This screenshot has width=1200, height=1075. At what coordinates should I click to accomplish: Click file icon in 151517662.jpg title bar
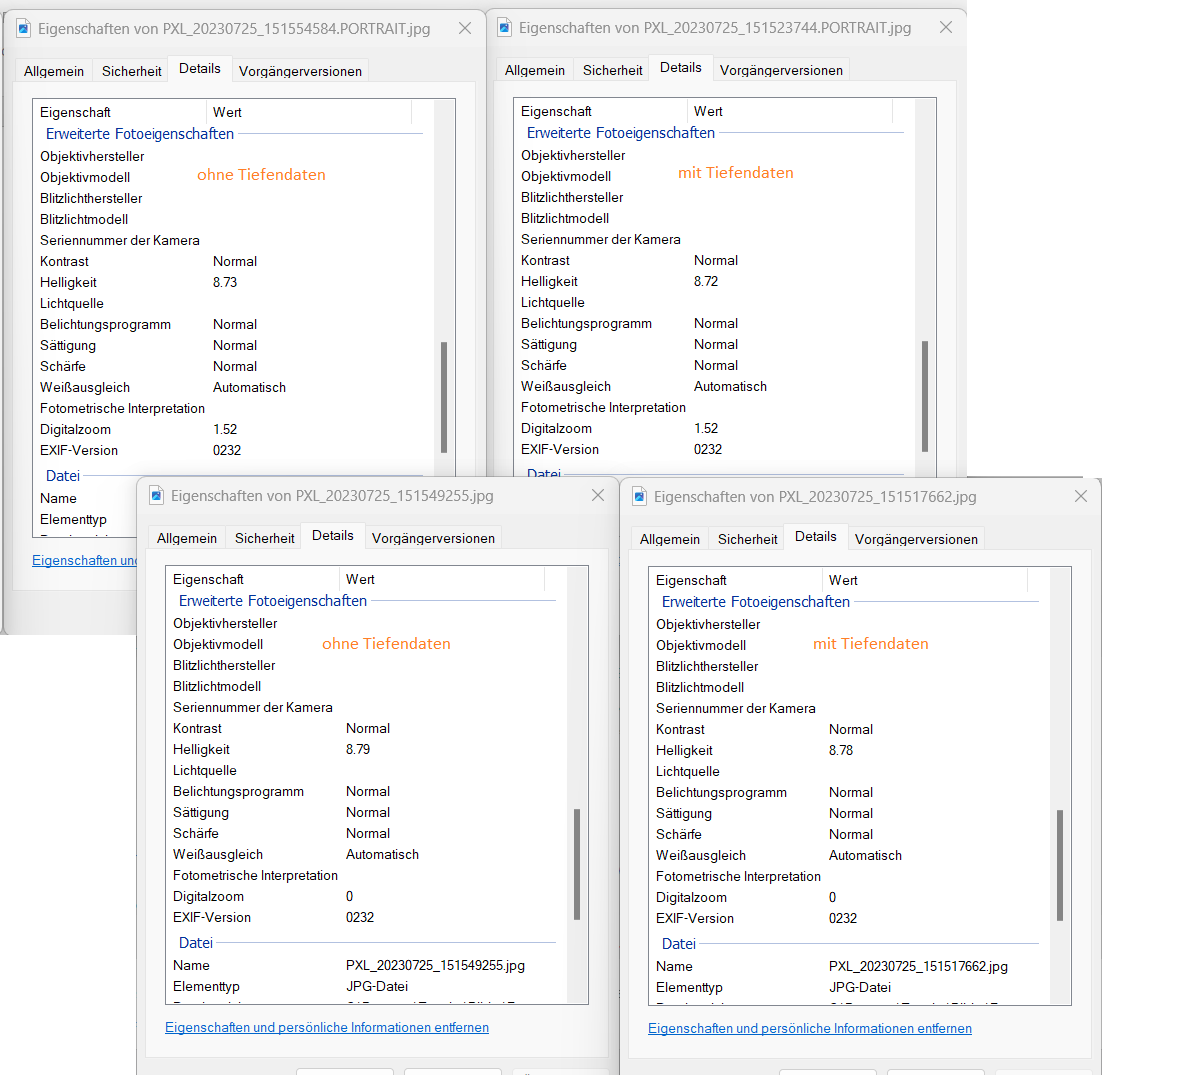640,496
